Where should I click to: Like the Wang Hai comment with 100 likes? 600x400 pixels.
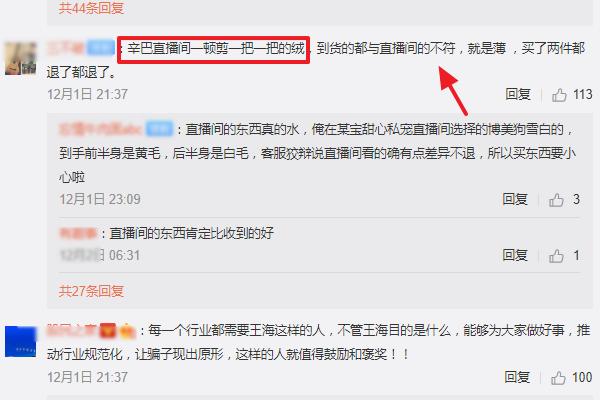click(558, 378)
